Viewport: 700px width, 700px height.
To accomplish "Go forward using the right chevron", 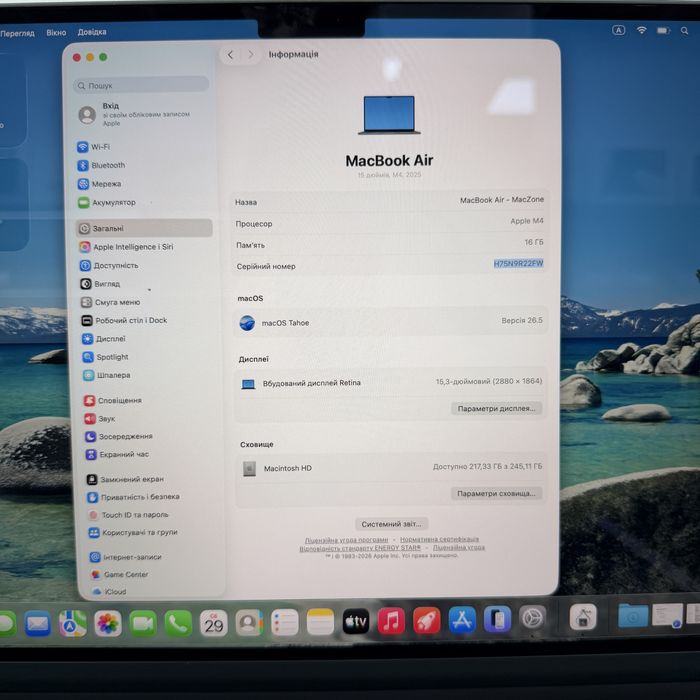I will [x=251, y=55].
